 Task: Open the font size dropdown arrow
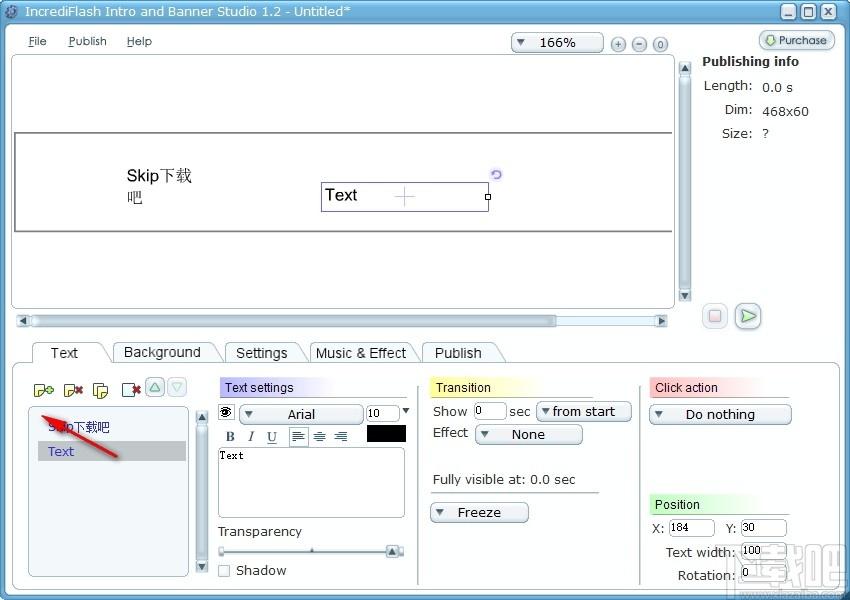[x=406, y=411]
